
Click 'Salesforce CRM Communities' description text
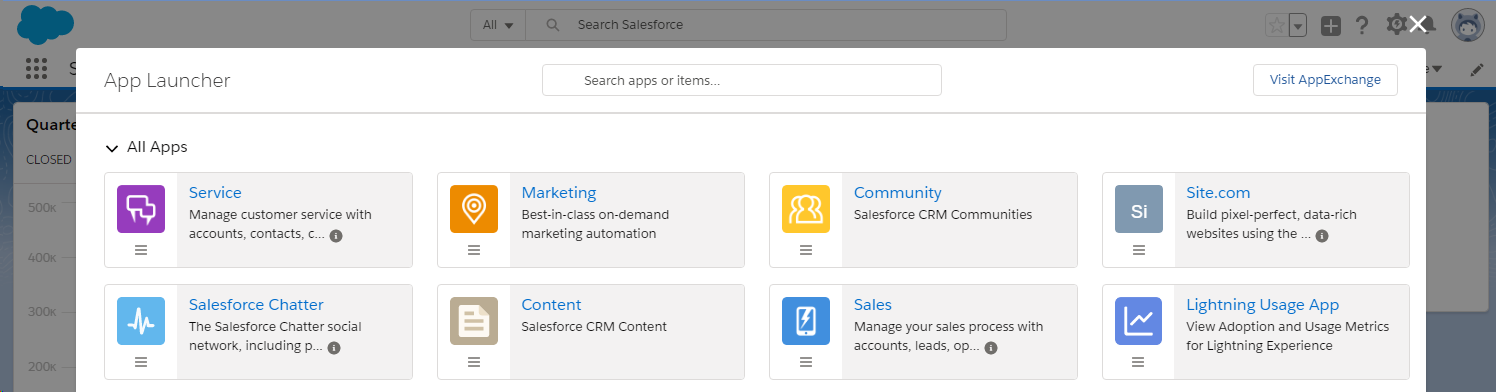[x=943, y=214]
